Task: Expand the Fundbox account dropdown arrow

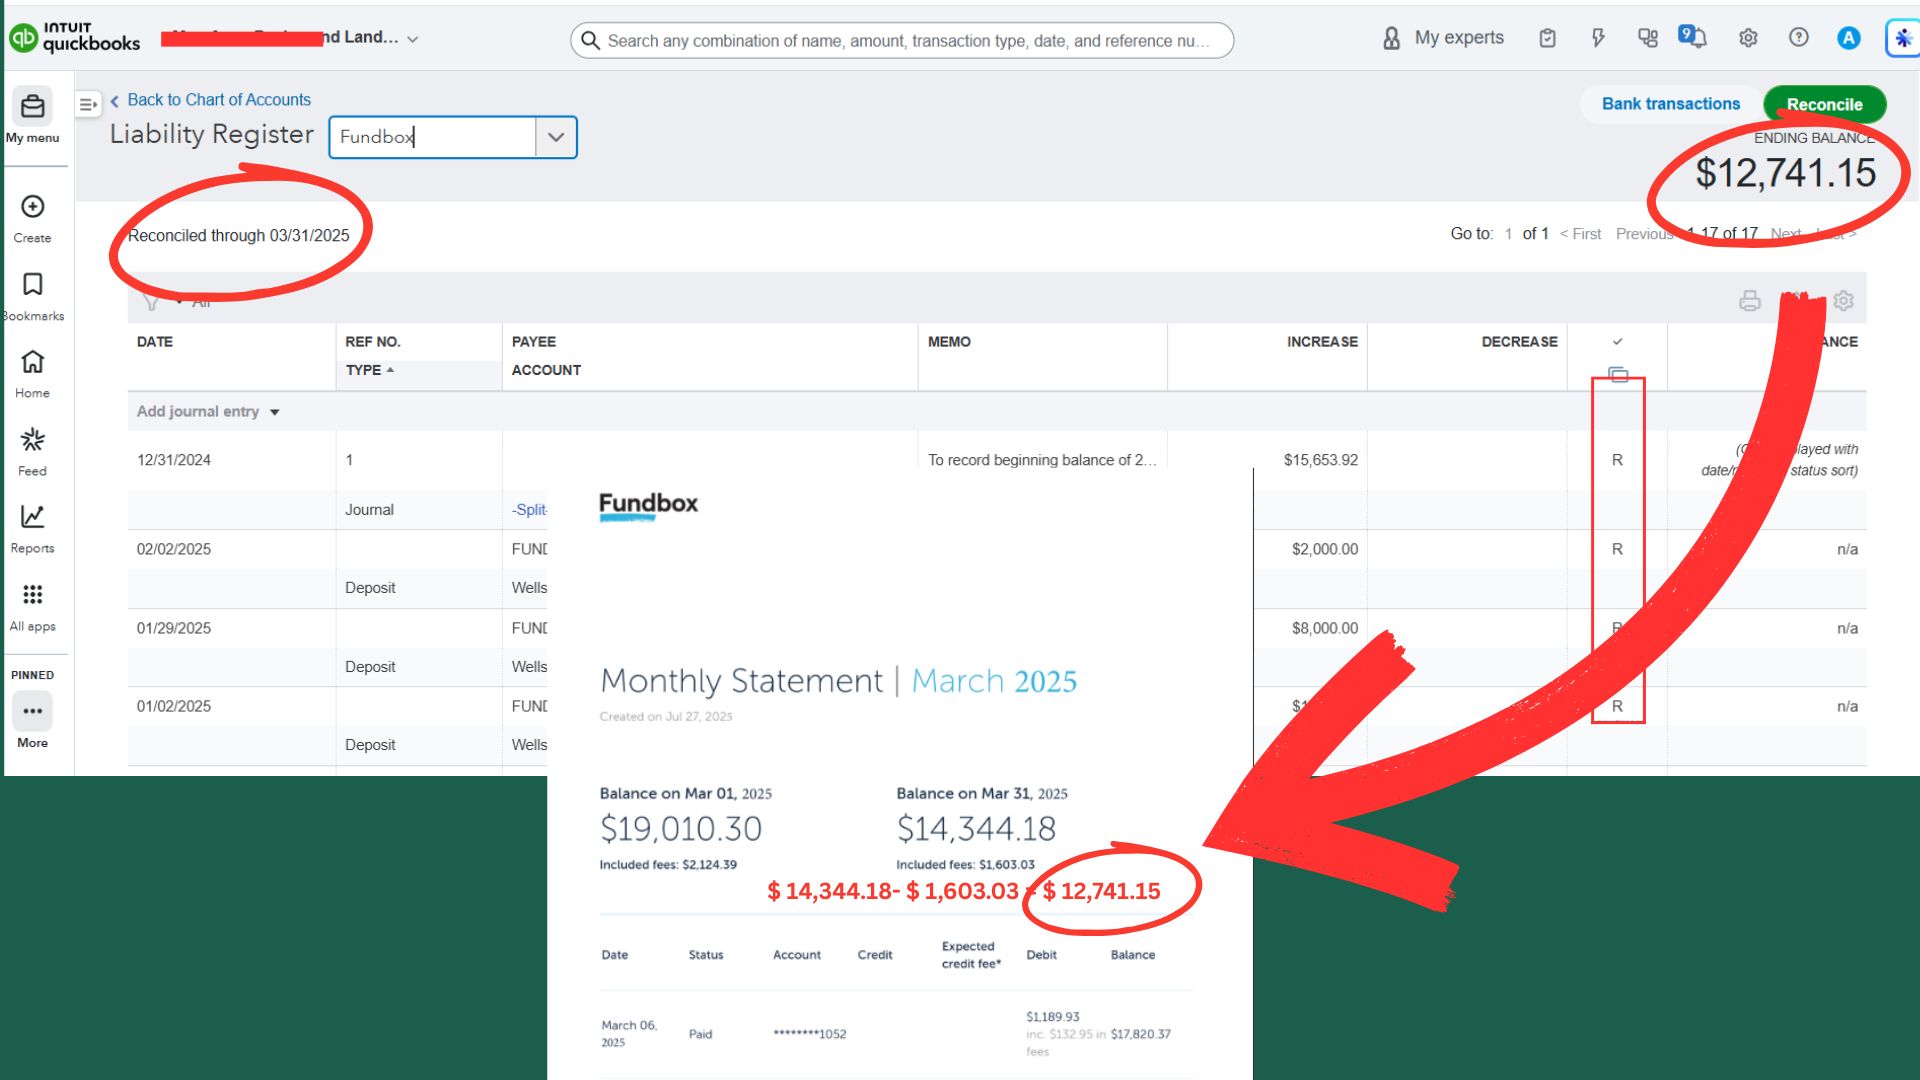Action: click(x=556, y=137)
